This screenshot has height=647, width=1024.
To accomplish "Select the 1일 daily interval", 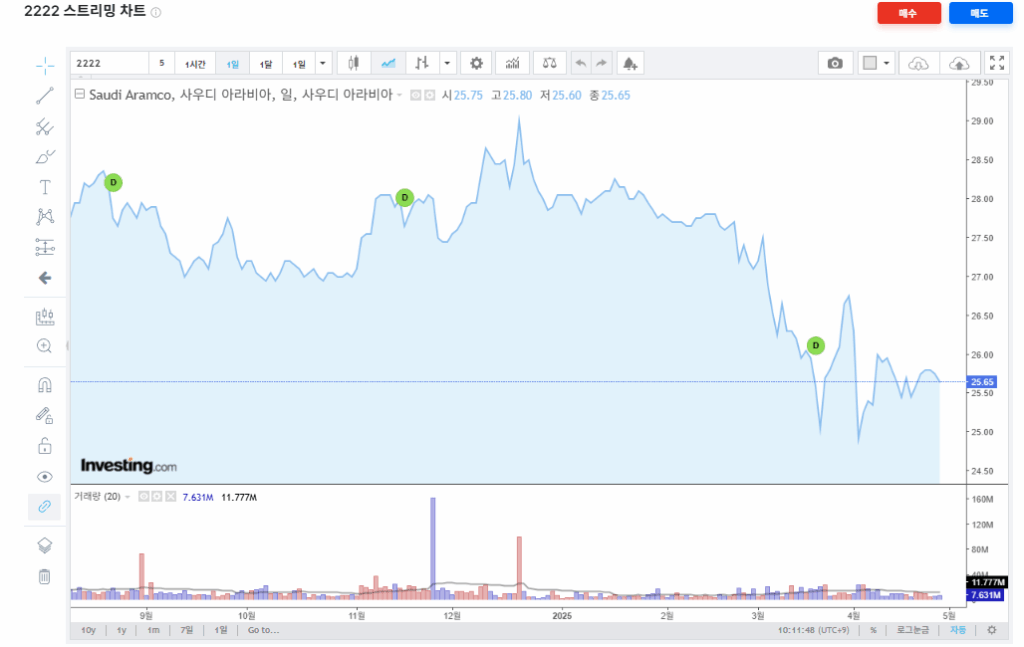I will click(232, 63).
